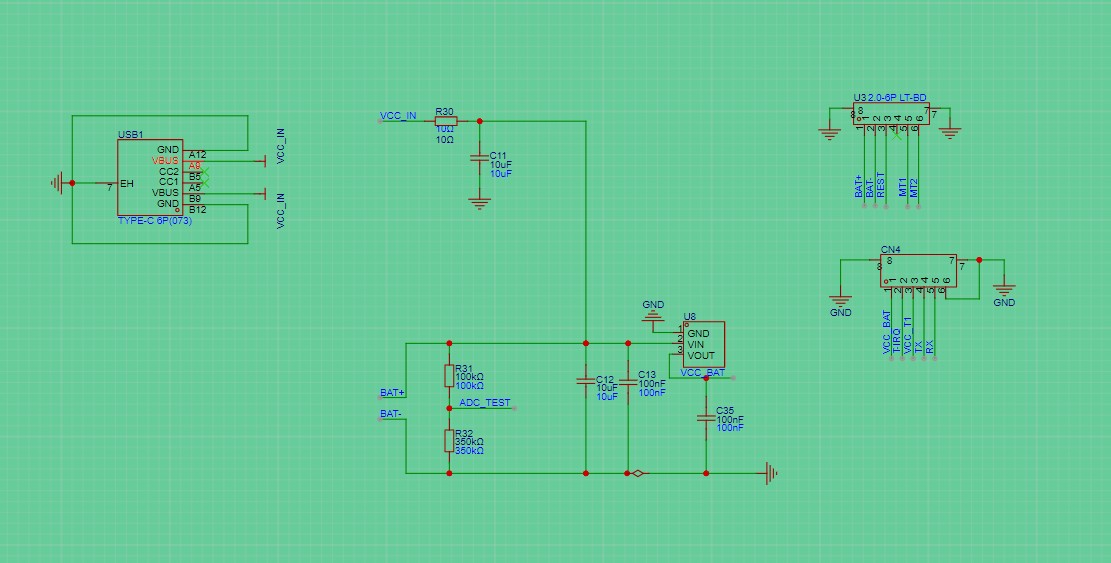Click the red highlighted VBUS pin name

tap(165, 161)
